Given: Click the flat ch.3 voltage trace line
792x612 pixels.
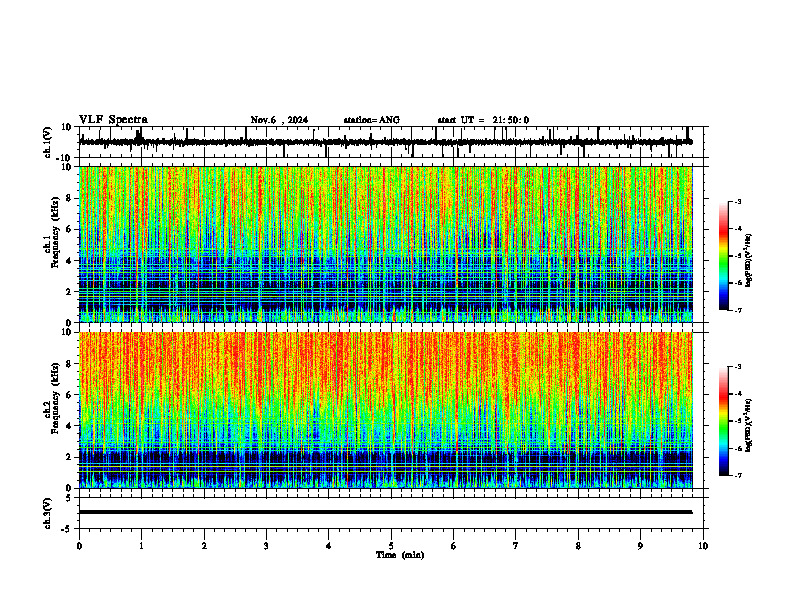Looking at the screenshot, I should click(386, 512).
